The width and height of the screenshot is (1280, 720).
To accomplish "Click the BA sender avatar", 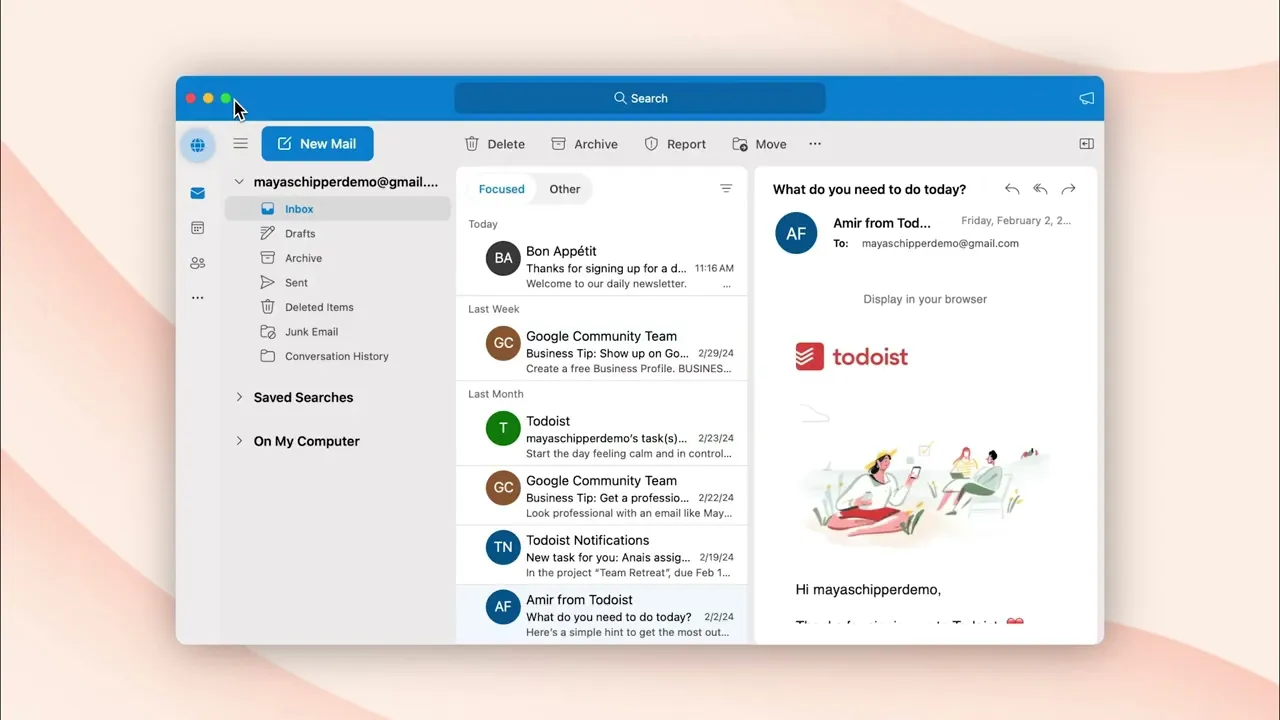I will point(503,258).
